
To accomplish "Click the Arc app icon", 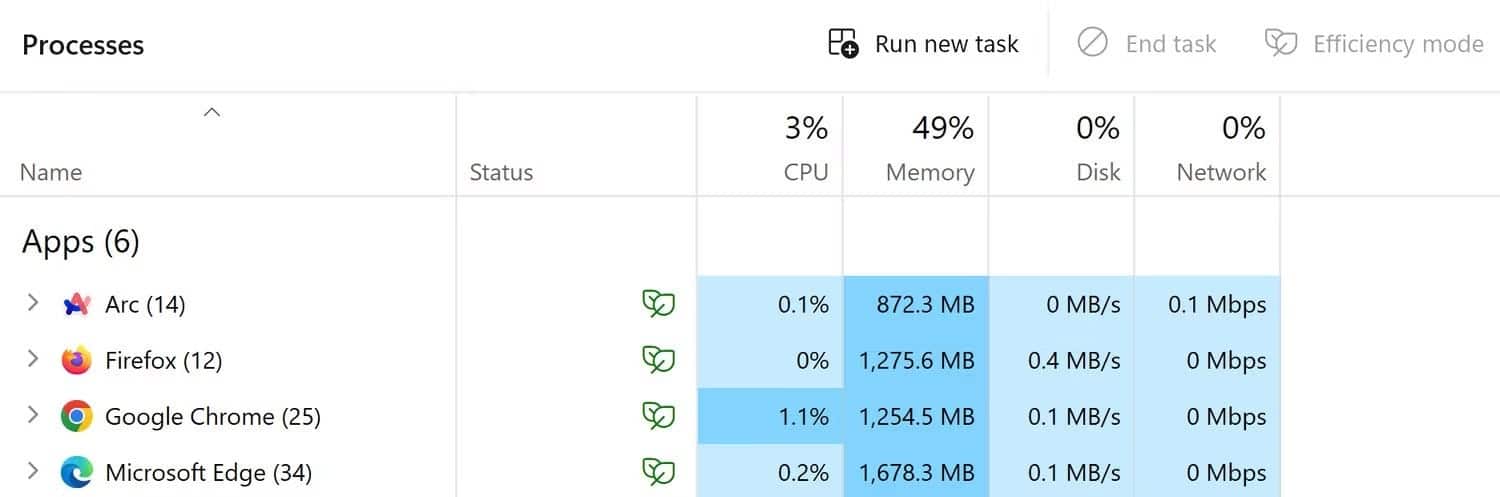I will [77, 305].
